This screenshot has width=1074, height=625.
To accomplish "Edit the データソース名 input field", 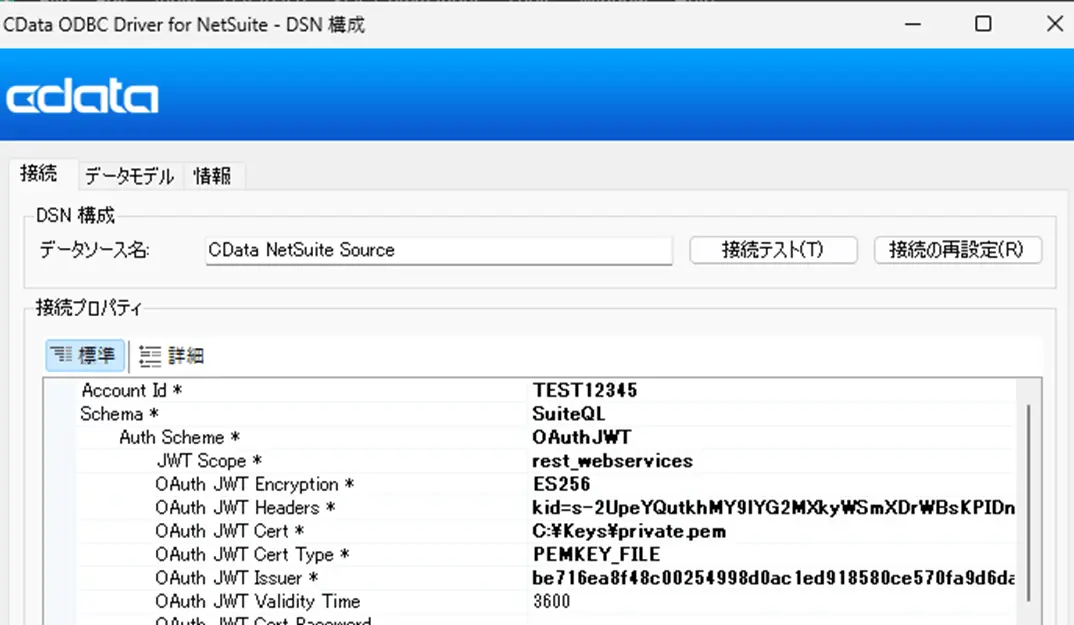I will 438,250.
